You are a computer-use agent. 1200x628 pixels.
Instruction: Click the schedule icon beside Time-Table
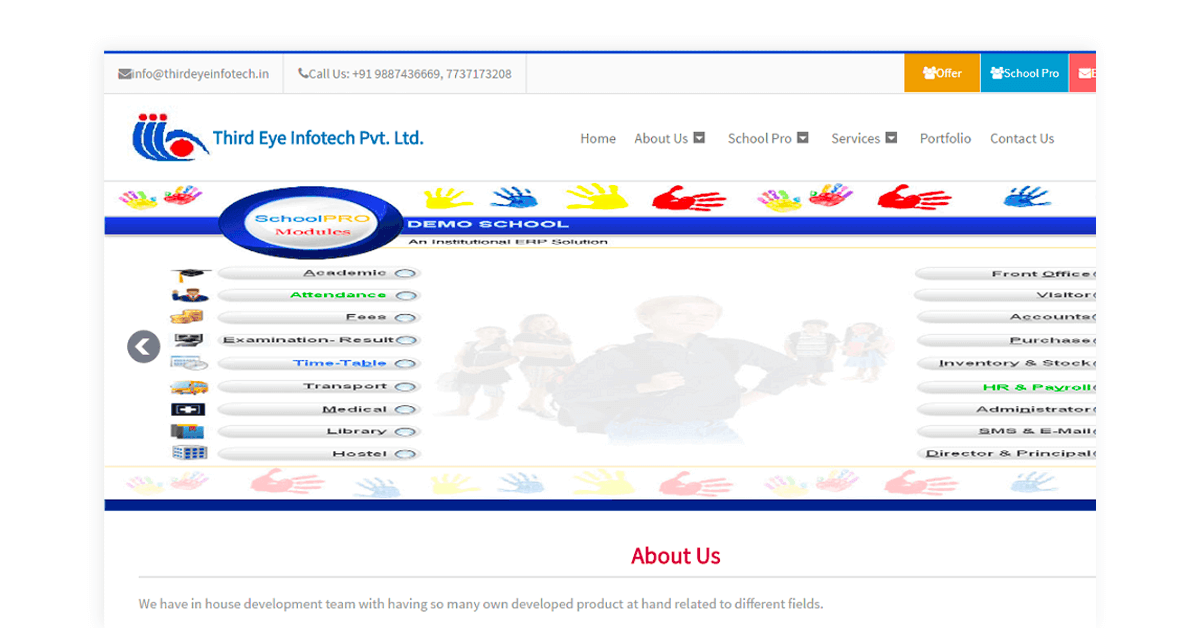click(188, 363)
